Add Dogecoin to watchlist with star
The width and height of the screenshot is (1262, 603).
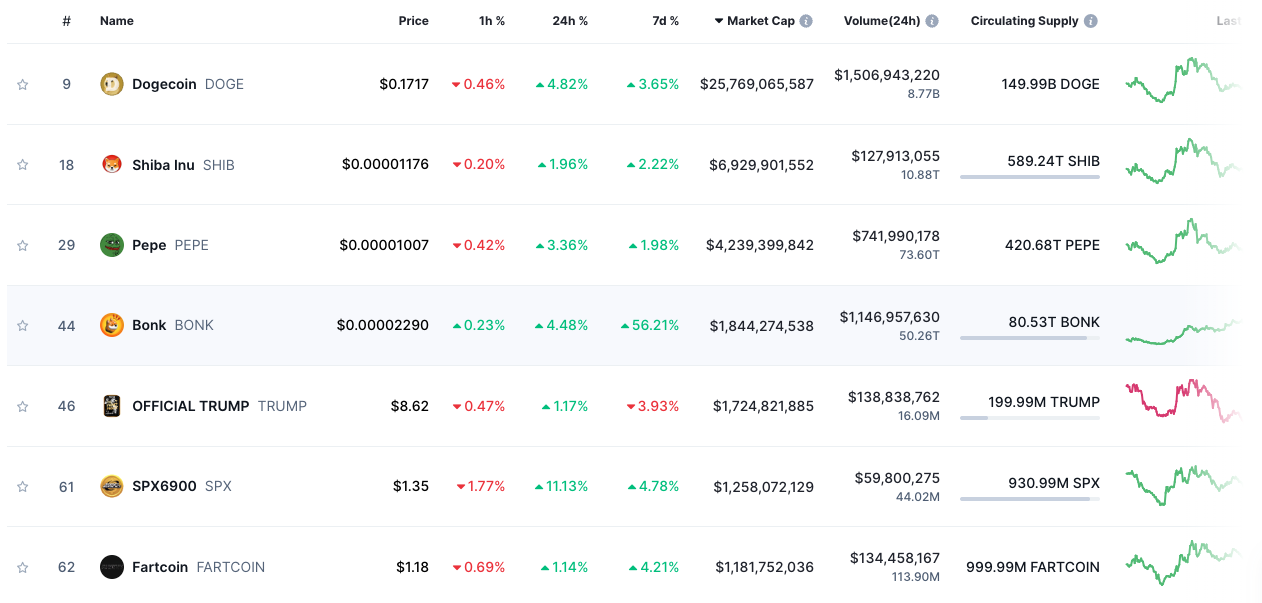click(22, 84)
